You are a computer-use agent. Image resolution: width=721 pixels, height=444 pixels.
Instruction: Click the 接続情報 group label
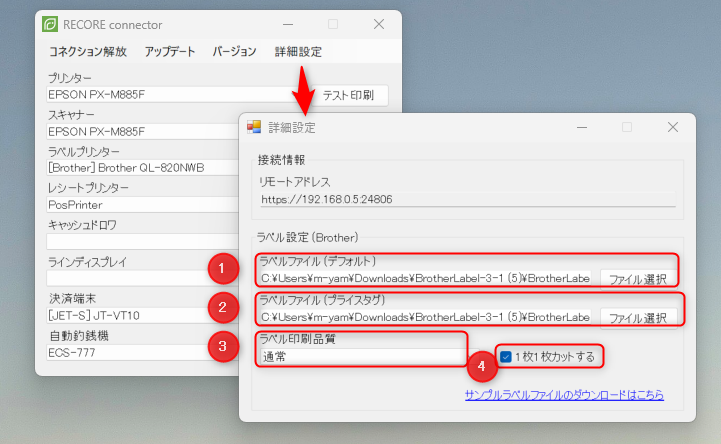click(x=281, y=160)
